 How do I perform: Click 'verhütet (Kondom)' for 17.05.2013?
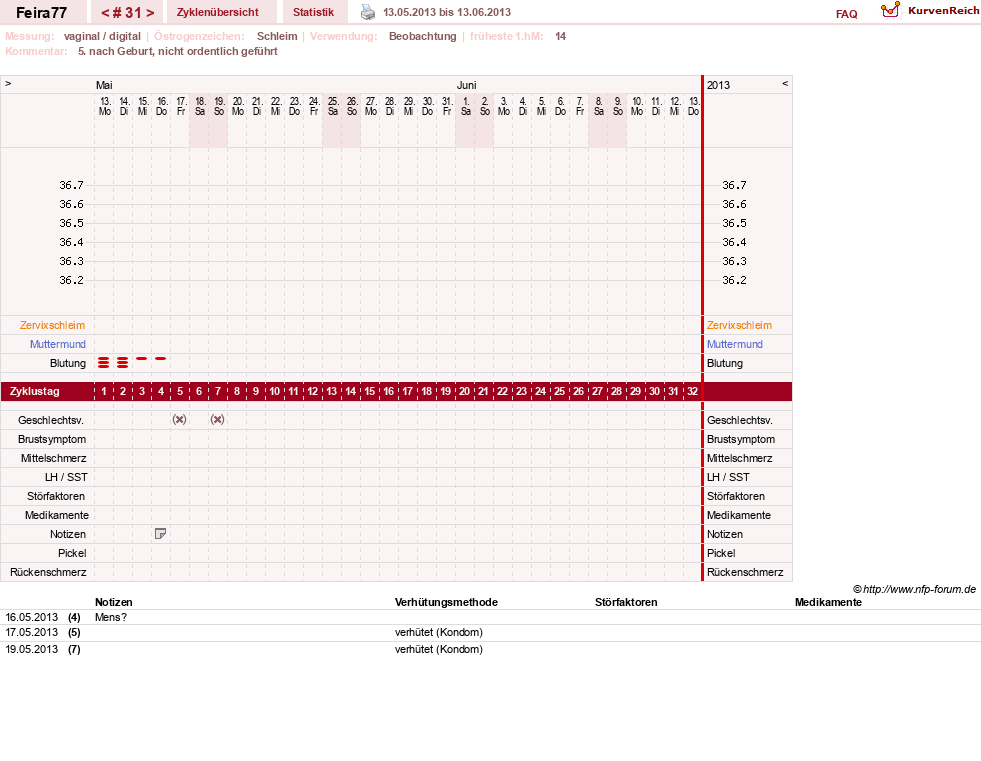pyautogui.click(x=439, y=632)
